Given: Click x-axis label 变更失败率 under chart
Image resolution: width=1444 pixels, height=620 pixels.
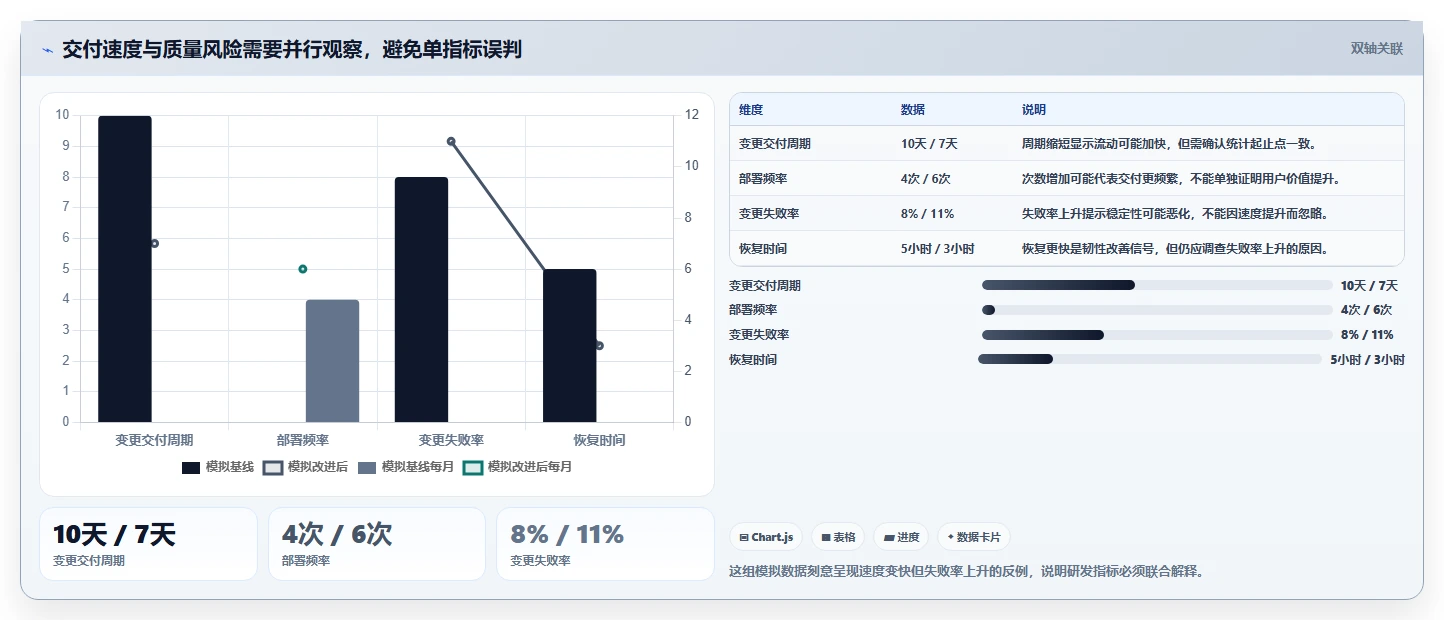Looking at the screenshot, I should click(451, 440).
